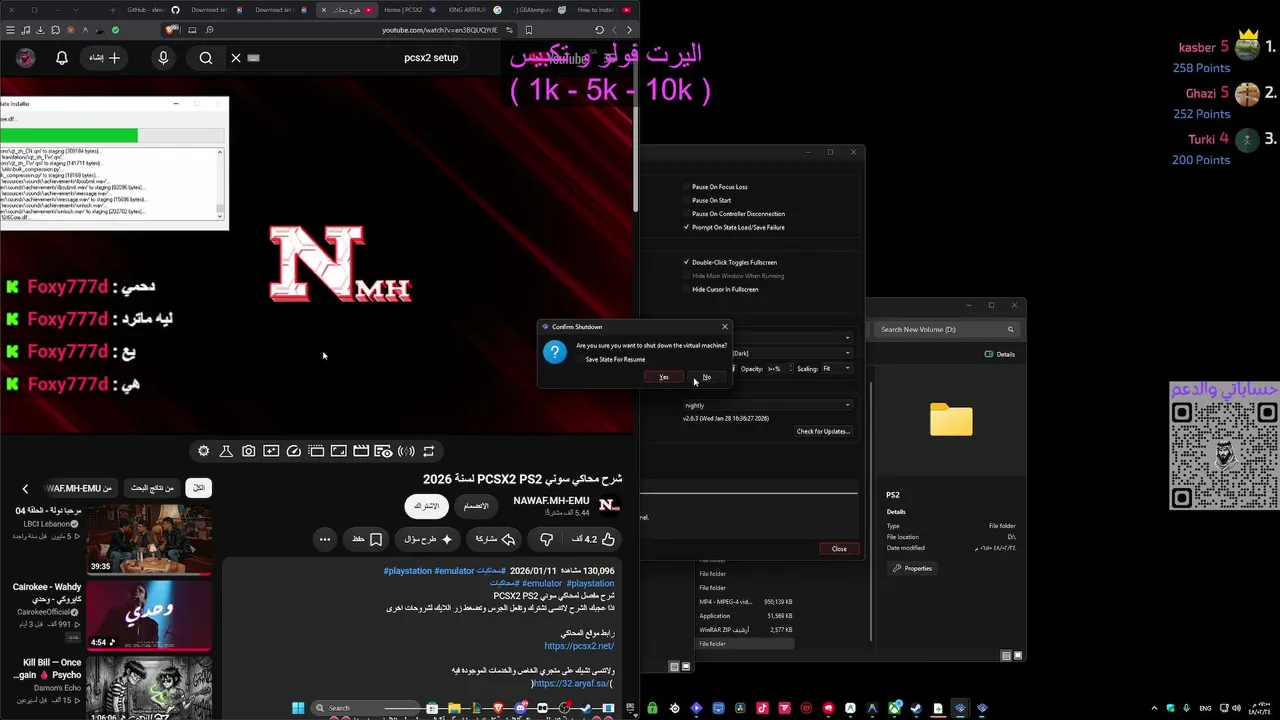Dislike the video with thumbs down
The height and width of the screenshot is (720, 1280).
546,539
